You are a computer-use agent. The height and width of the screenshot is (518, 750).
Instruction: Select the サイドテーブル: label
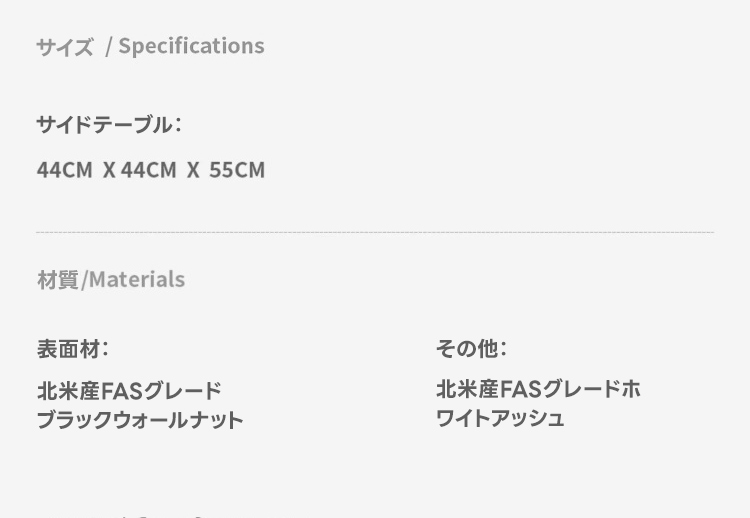tap(109, 125)
